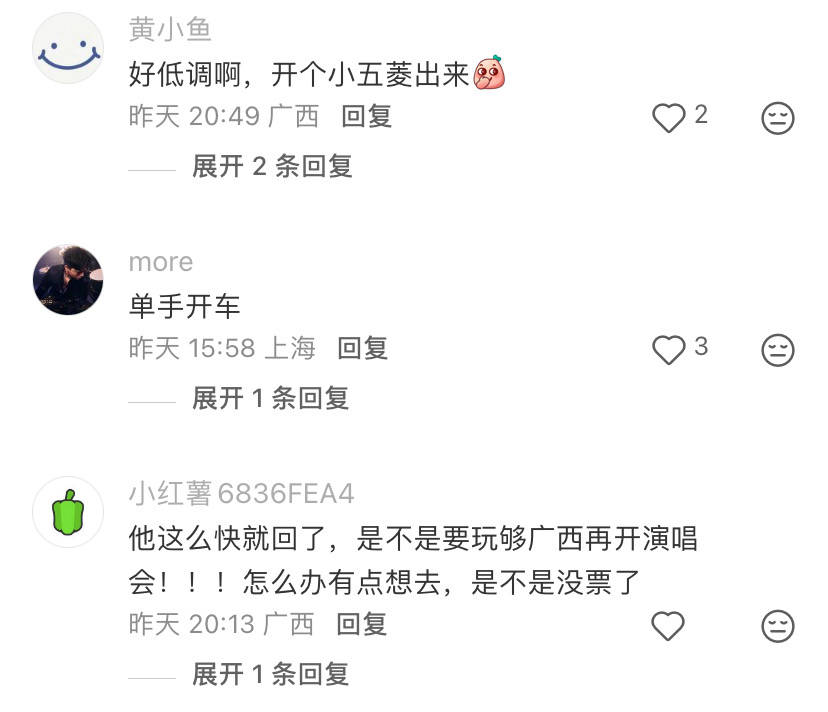Image resolution: width=828 pixels, height=712 pixels.
Task: Like 黄小鱼's comment with the heart
Action: pos(667,118)
